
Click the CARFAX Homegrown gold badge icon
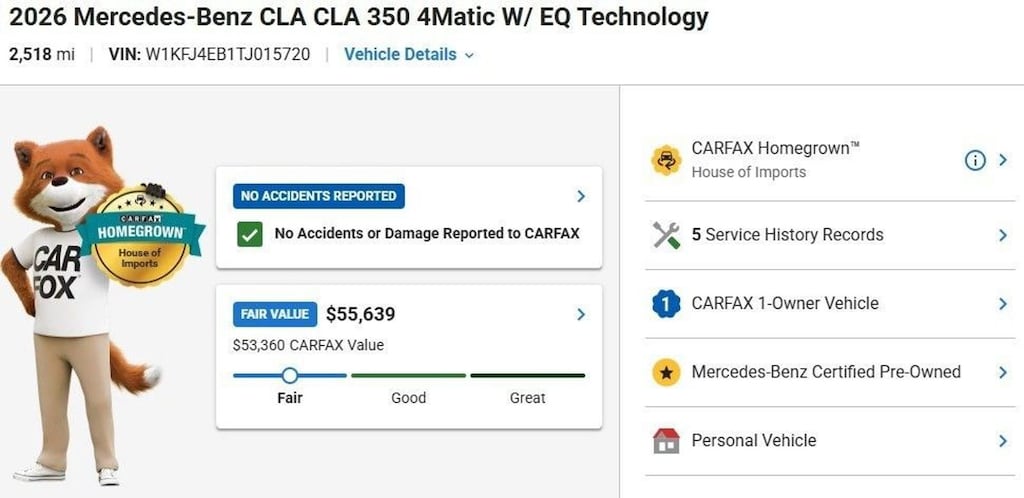pos(666,160)
